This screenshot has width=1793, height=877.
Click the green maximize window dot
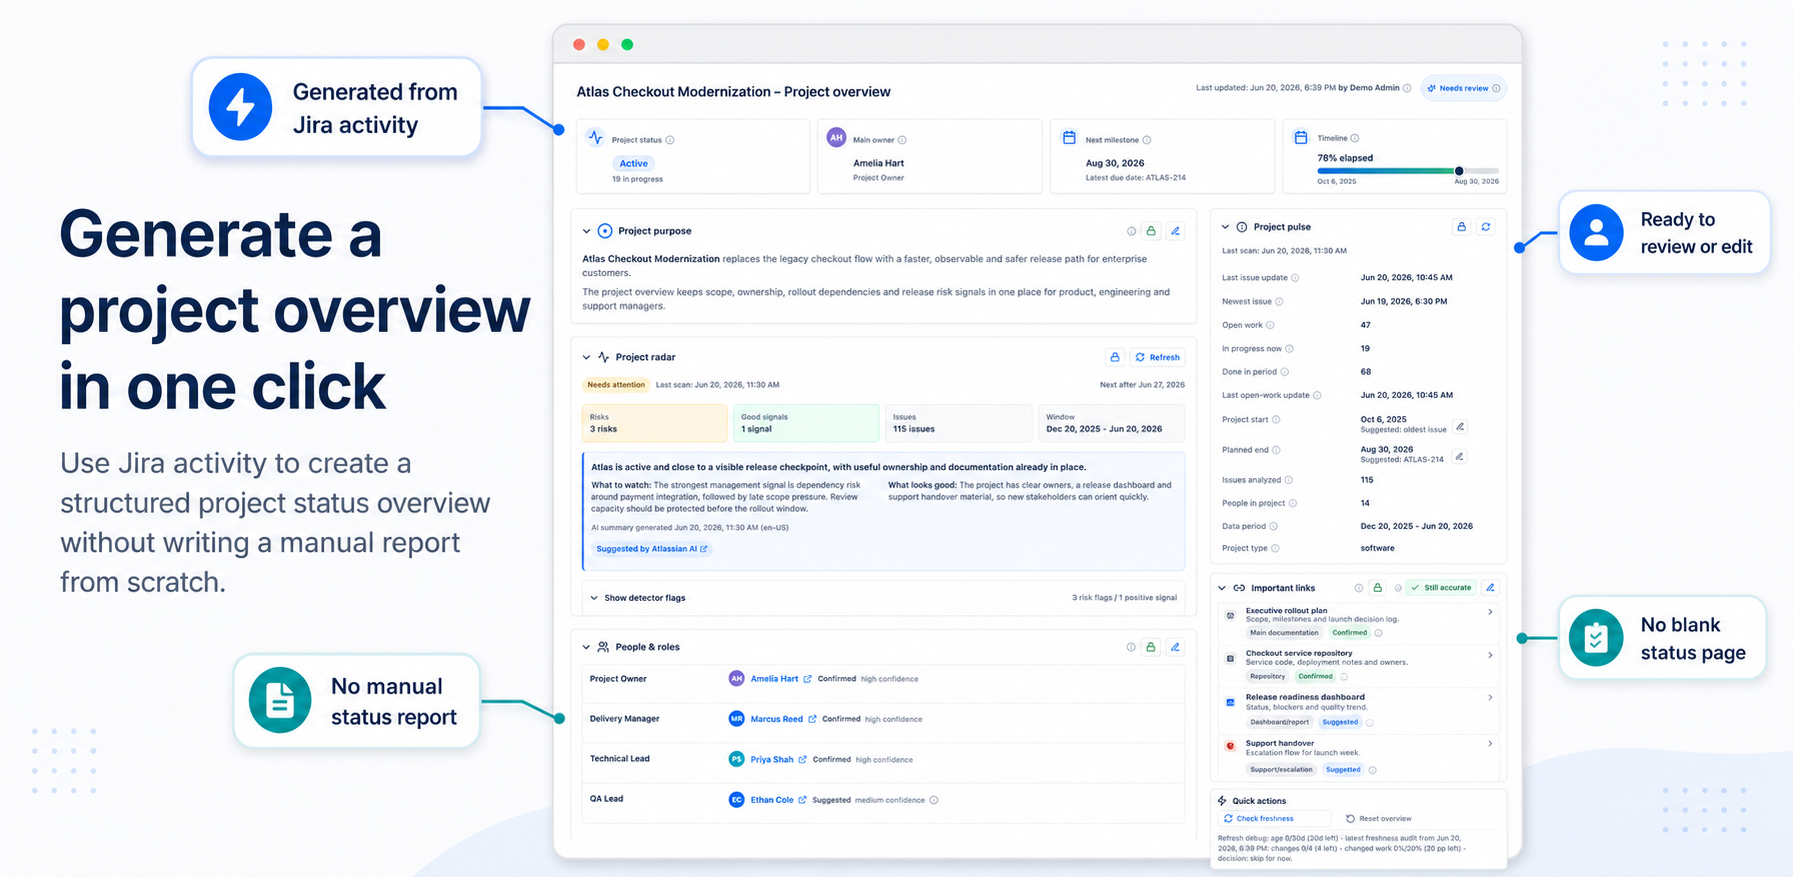627,44
